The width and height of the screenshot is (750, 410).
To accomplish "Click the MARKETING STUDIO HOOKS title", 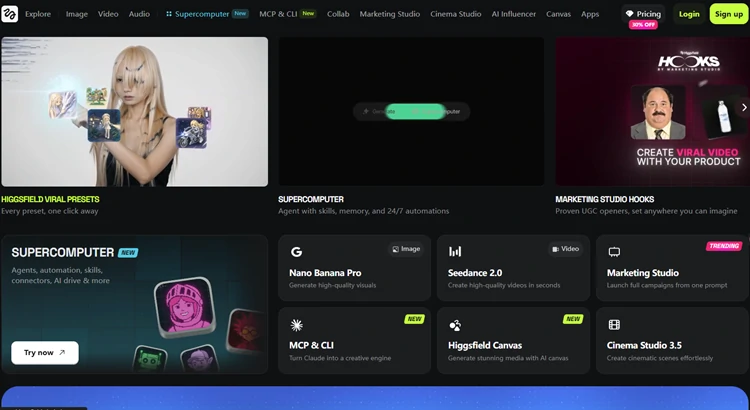I will point(605,199).
